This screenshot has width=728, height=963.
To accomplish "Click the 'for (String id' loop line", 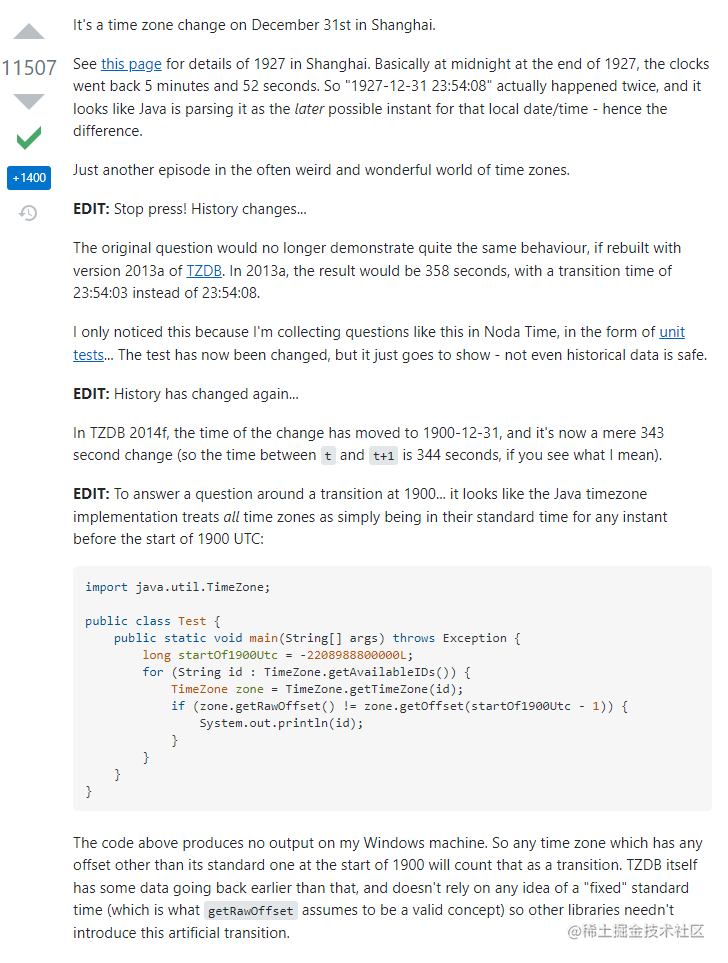I will click(x=307, y=673).
